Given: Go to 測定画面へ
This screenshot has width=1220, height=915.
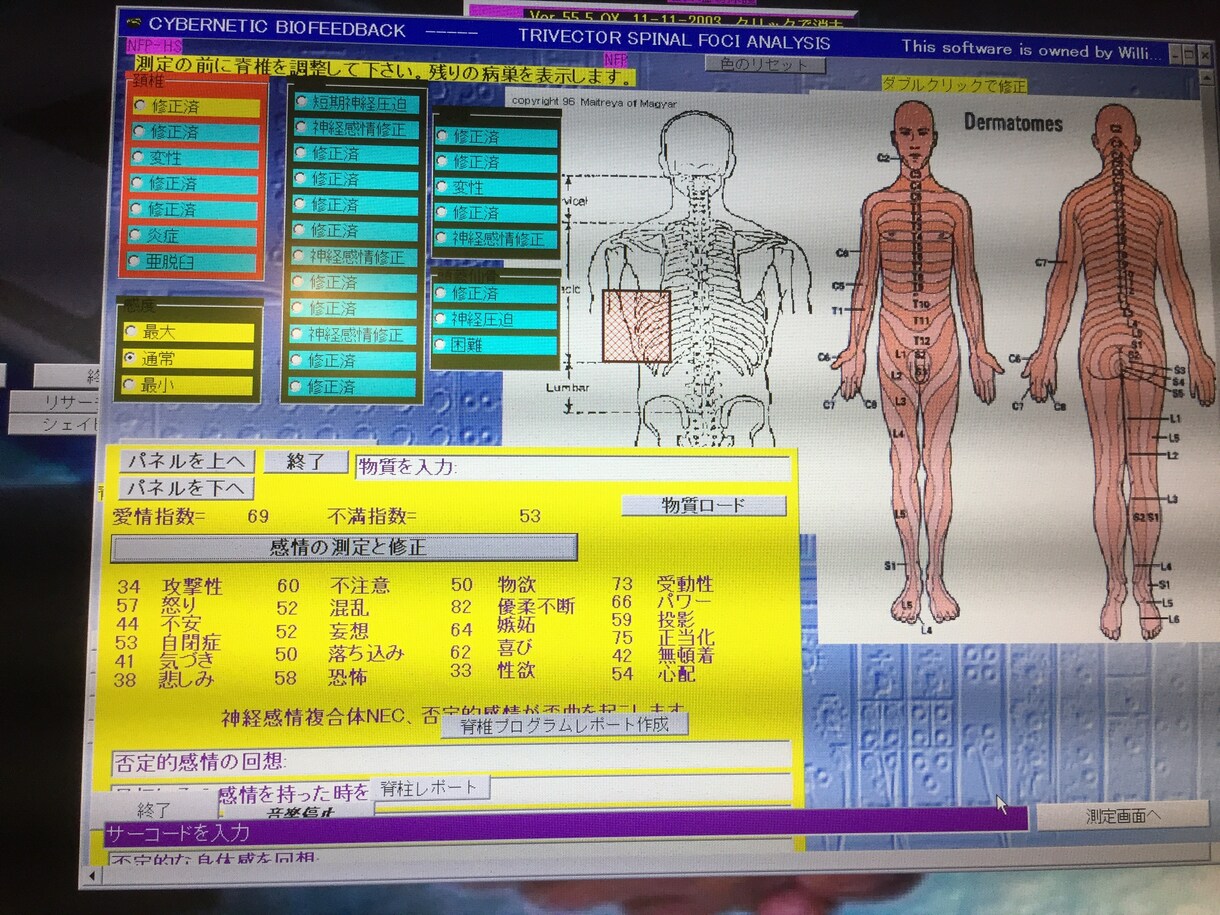Looking at the screenshot, I should point(1122,815).
